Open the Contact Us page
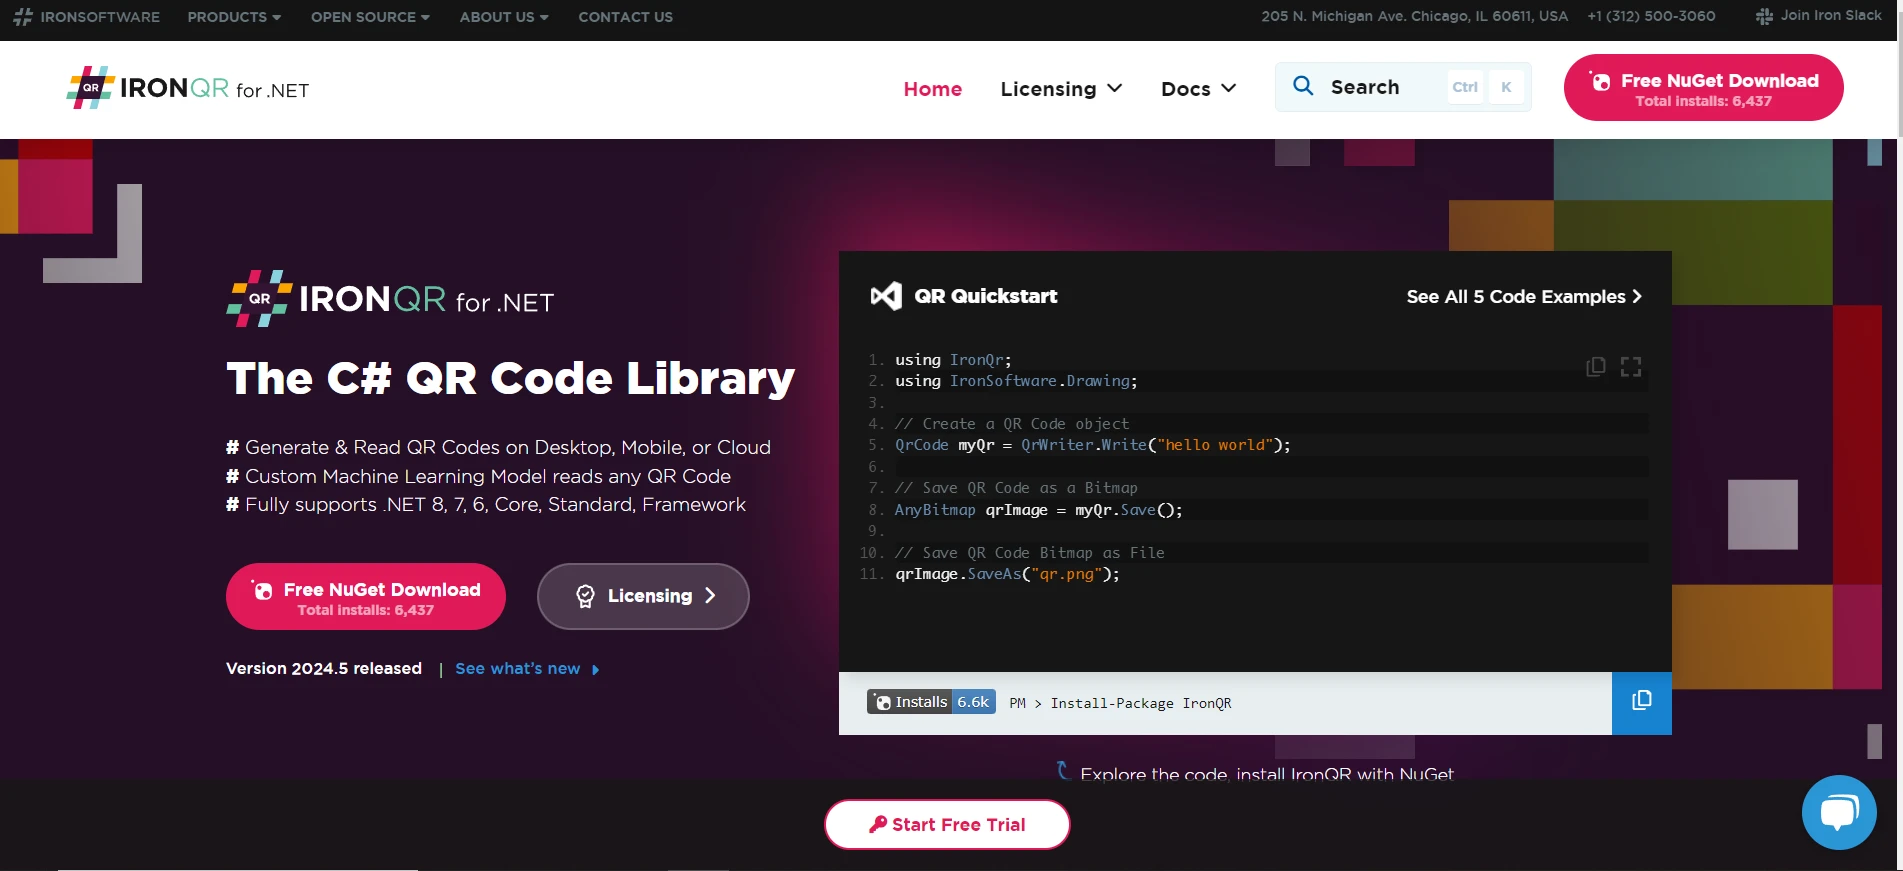Image resolution: width=1903 pixels, height=871 pixels. tap(625, 17)
